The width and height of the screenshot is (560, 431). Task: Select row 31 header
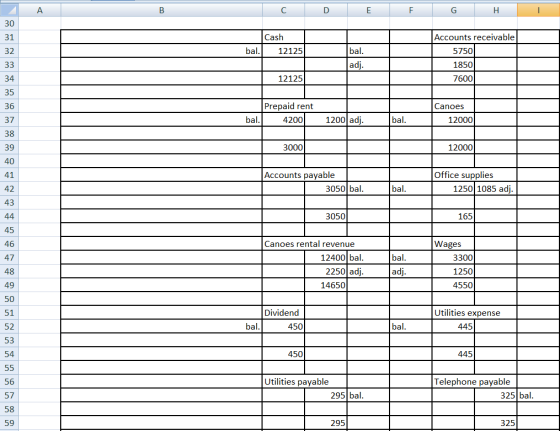[x=9, y=37]
